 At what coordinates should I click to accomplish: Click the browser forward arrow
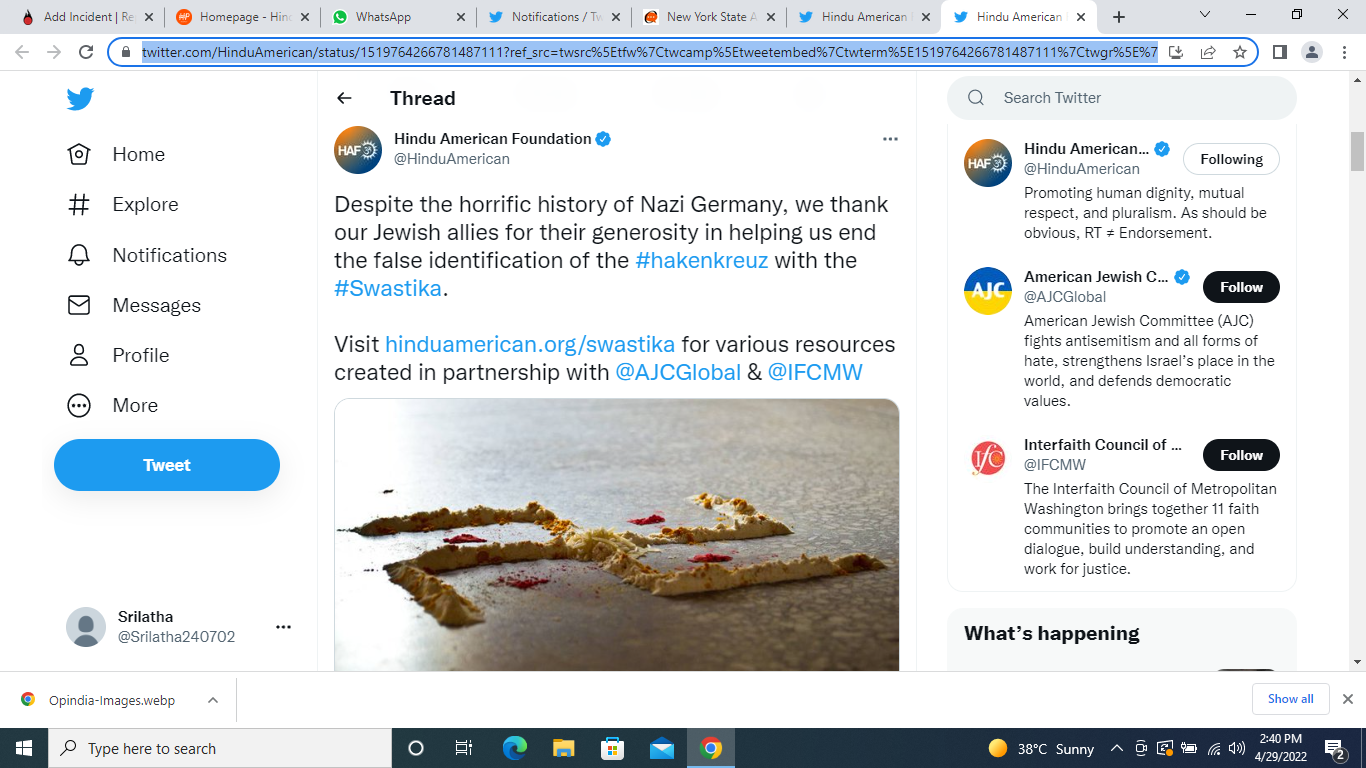pyautogui.click(x=54, y=53)
